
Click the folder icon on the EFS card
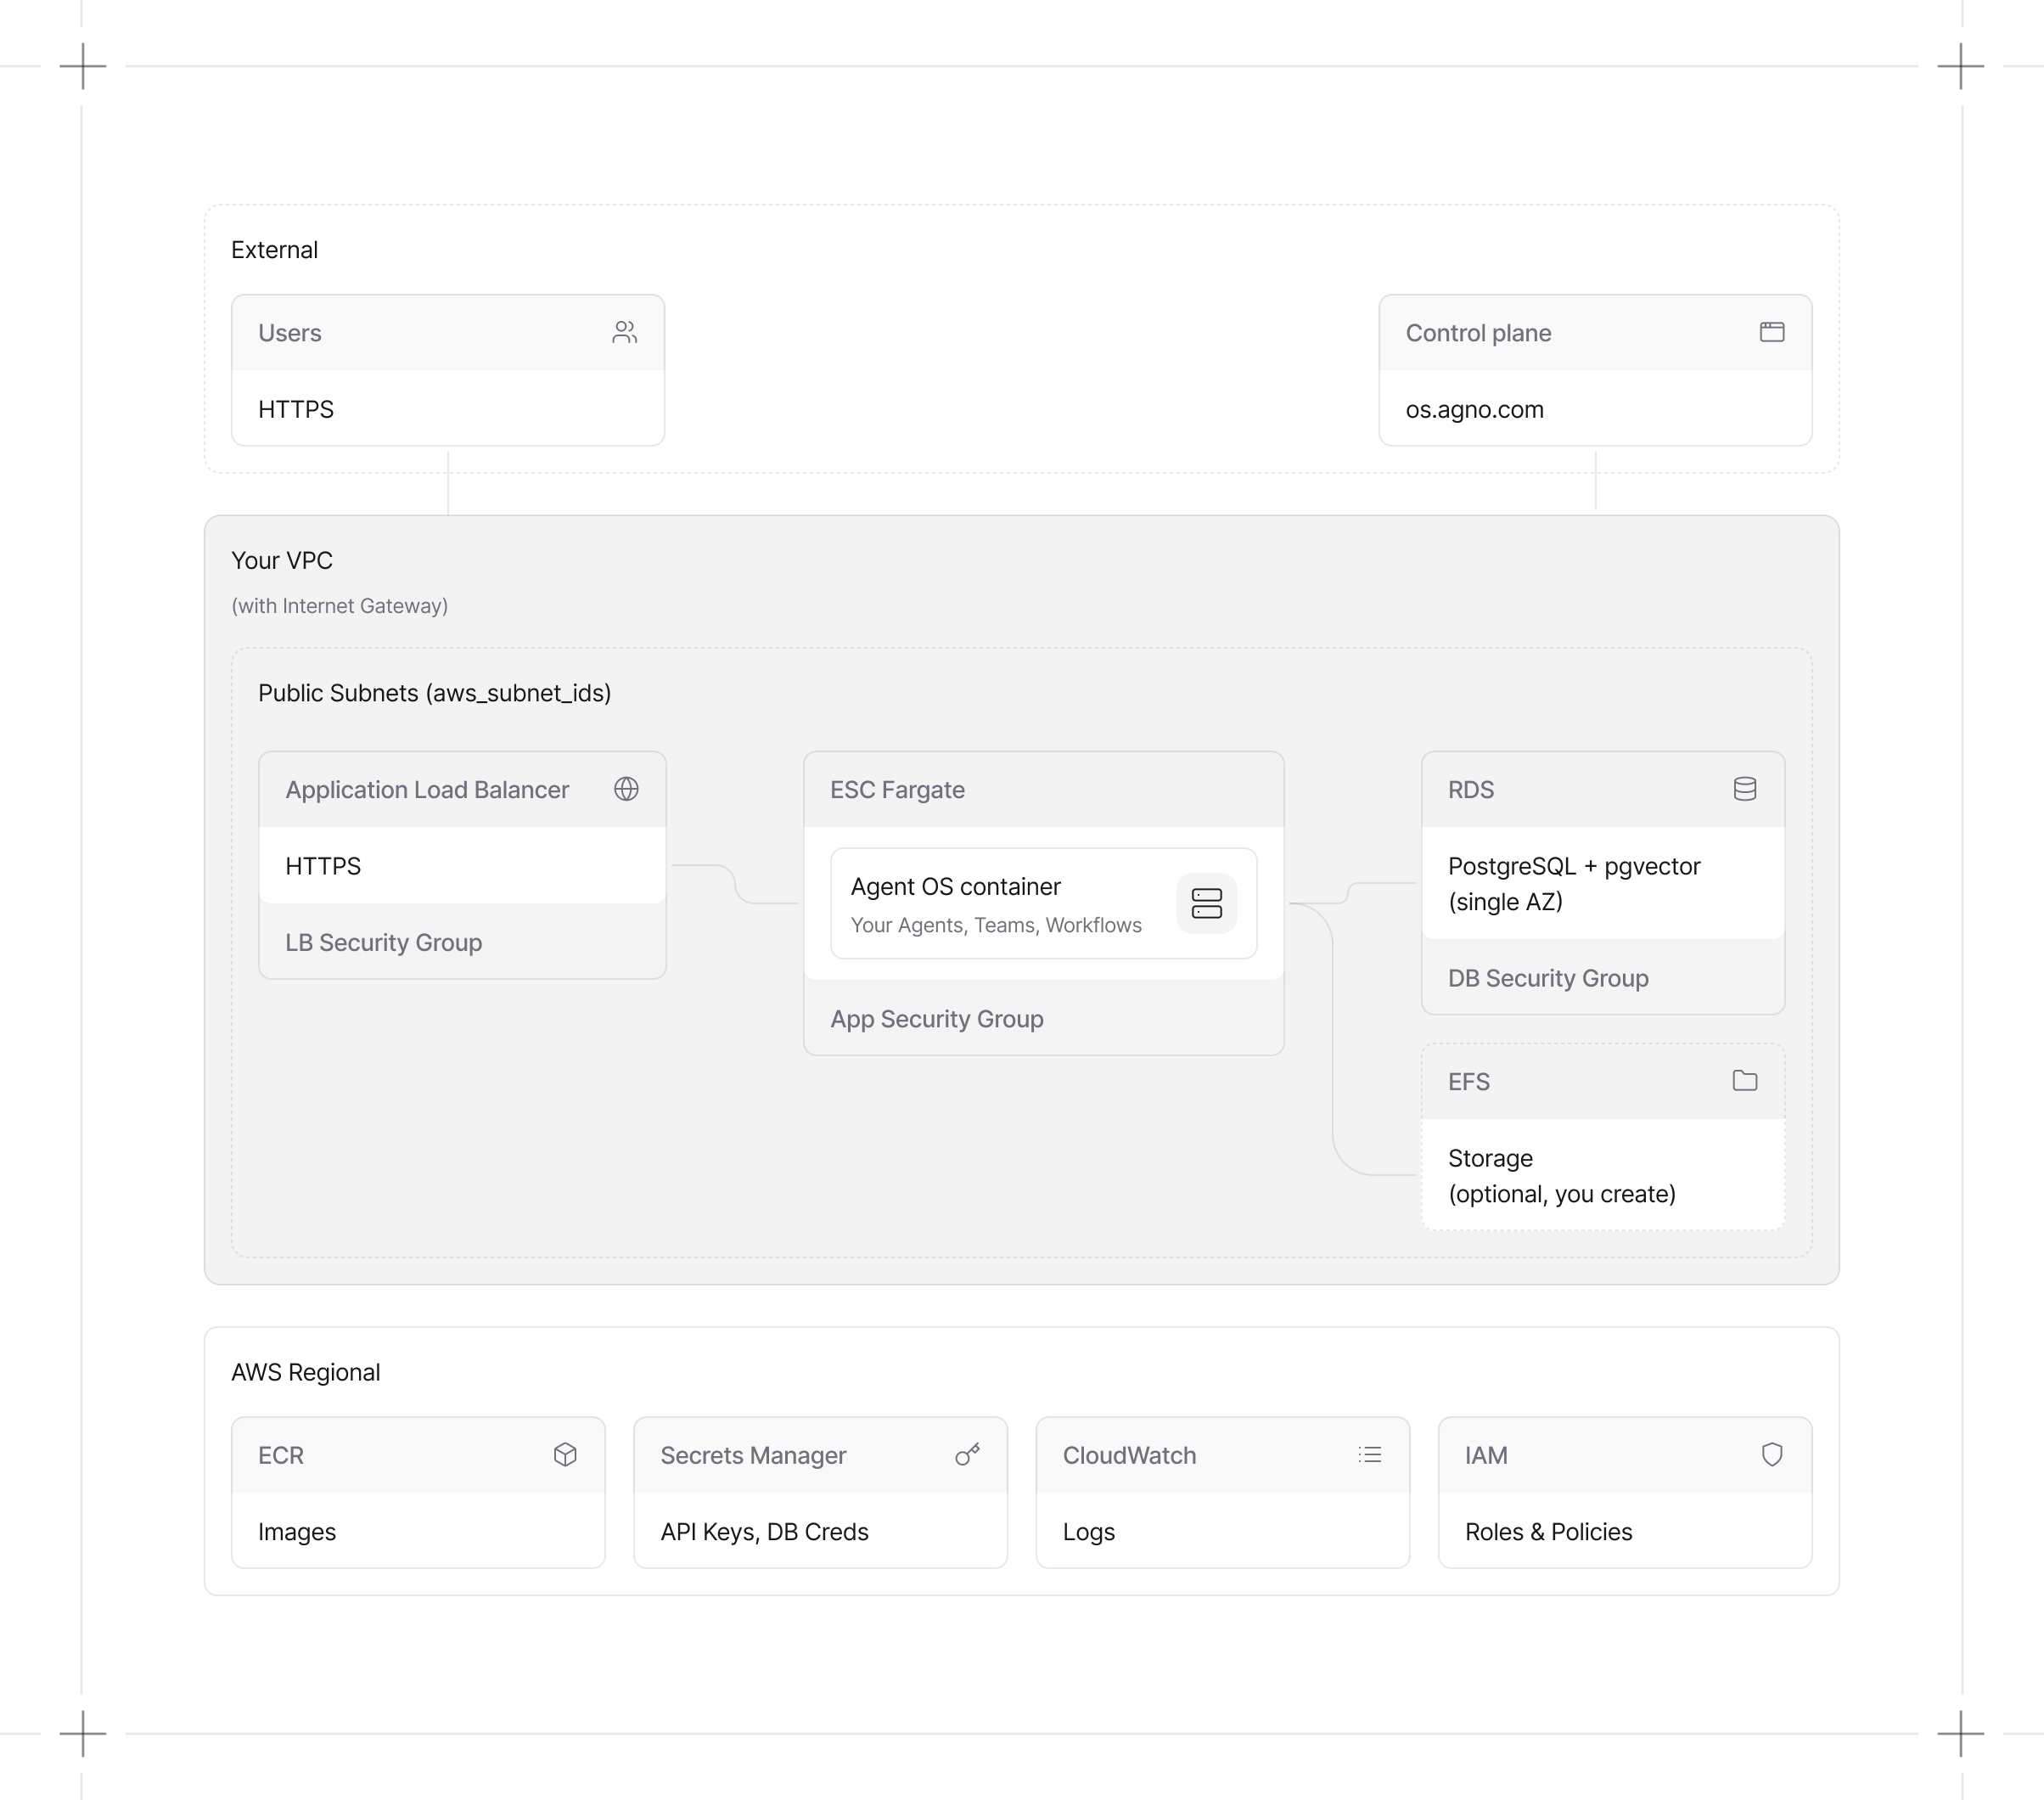pos(1744,1081)
